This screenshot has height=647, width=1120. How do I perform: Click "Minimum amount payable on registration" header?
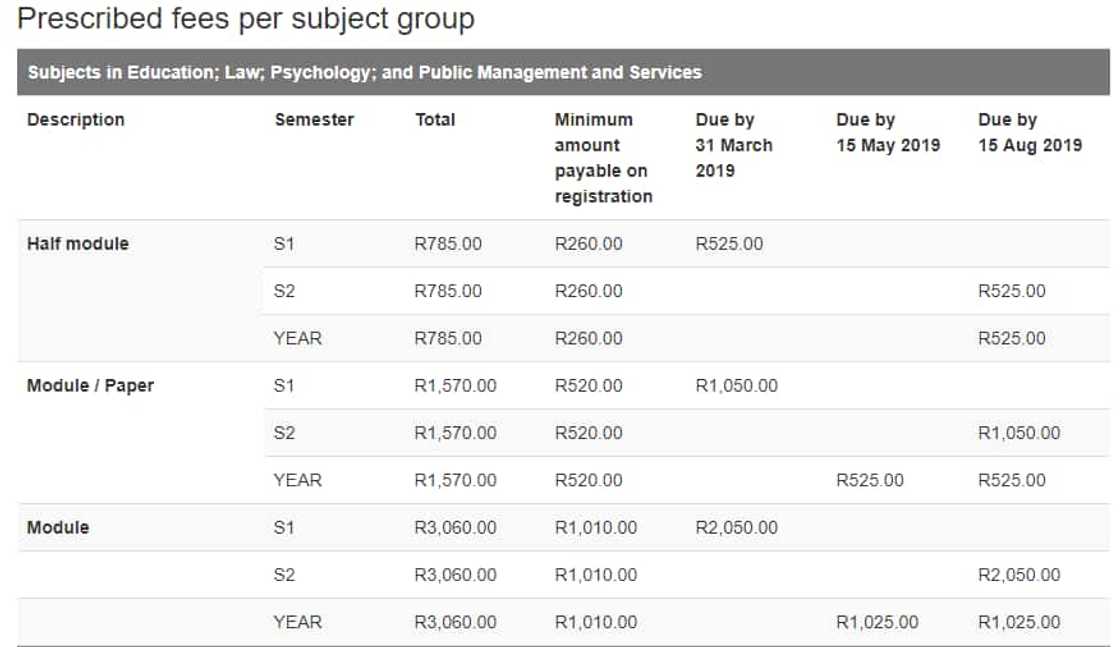click(x=603, y=158)
